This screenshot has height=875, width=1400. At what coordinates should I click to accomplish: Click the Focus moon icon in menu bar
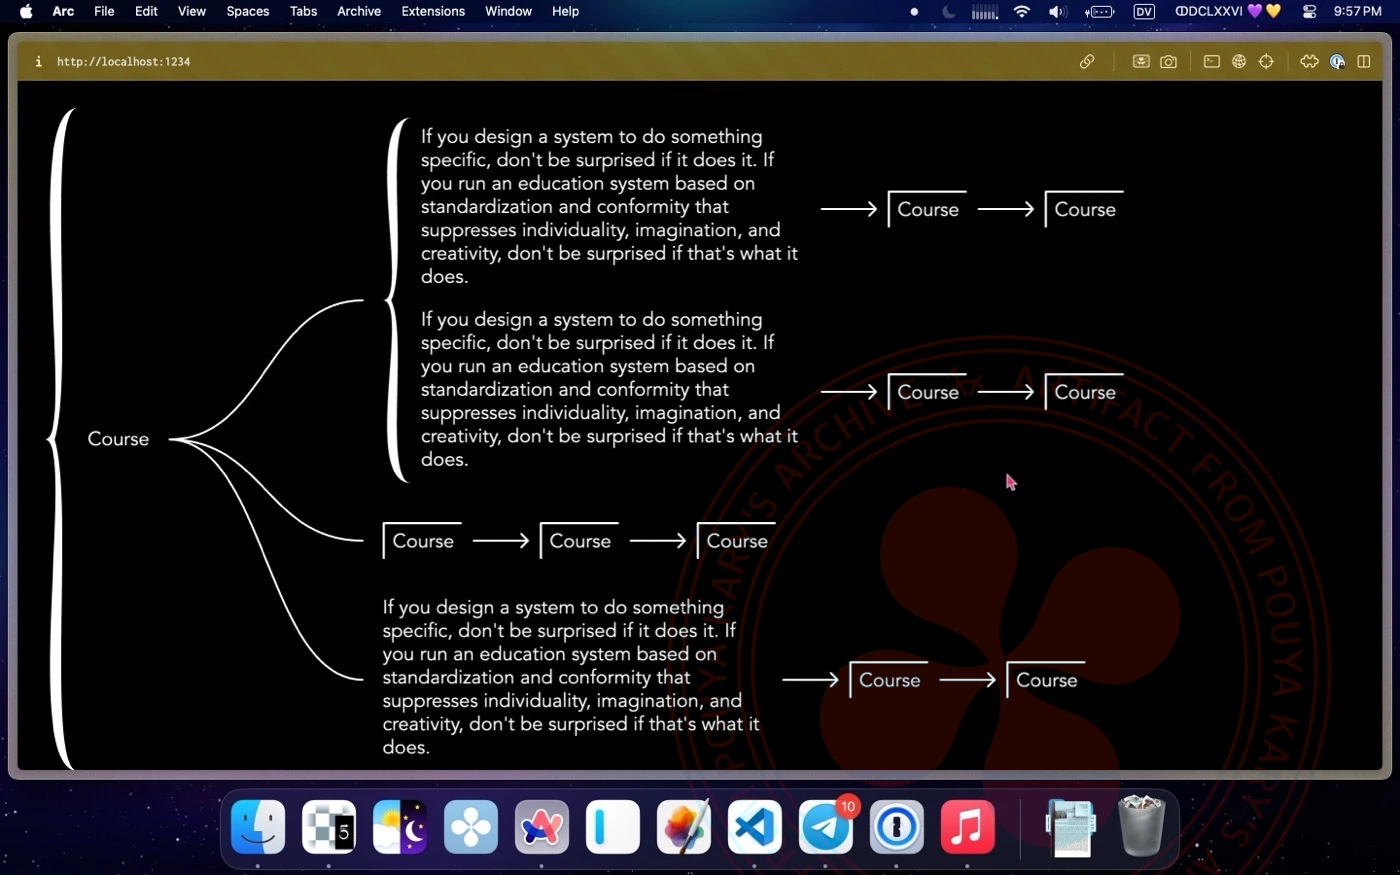point(949,11)
